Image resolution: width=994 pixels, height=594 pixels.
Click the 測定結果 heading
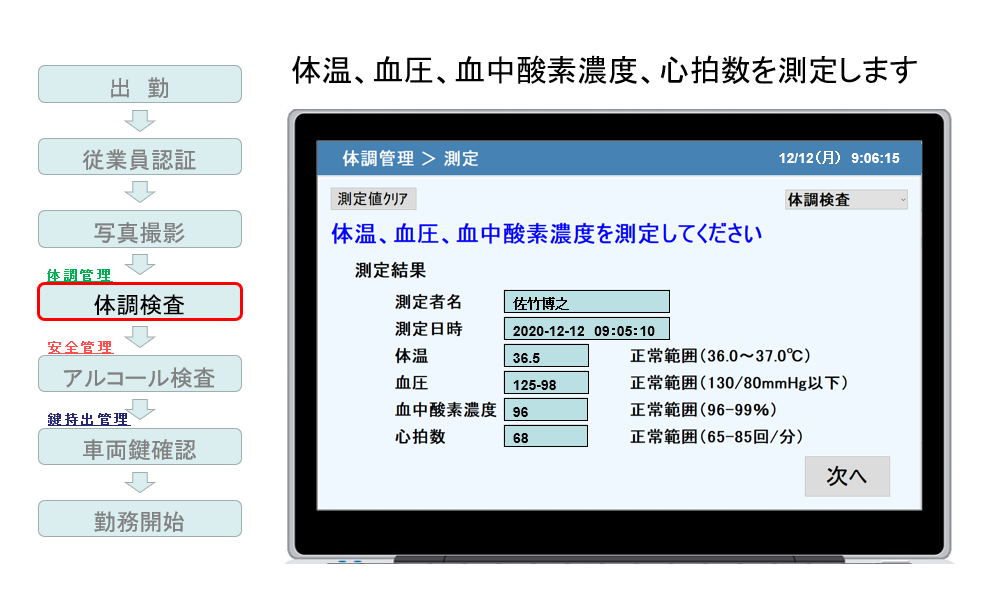(390, 271)
